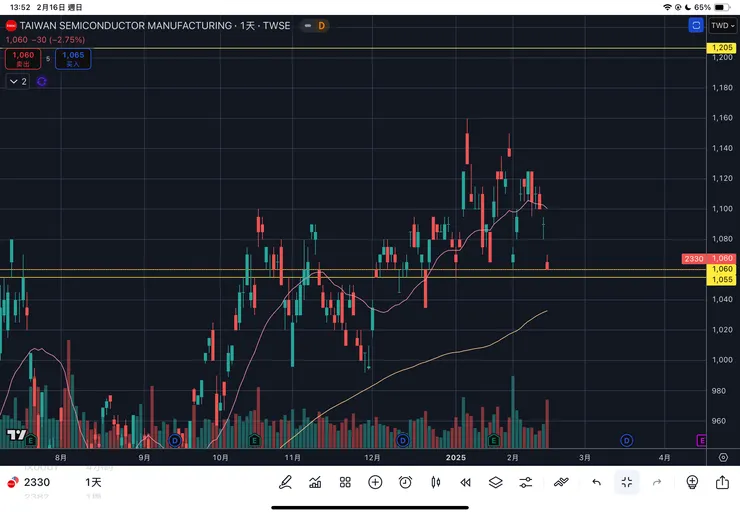Open the TWD currency dropdown
This screenshot has width=740, height=514.
click(723, 25)
